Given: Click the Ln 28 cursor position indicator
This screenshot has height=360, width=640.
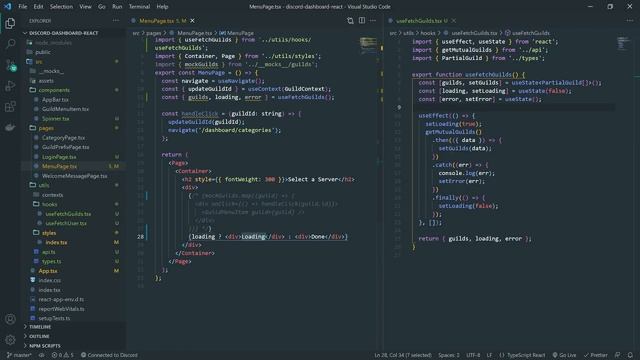Looking at the screenshot, I should point(403,355).
